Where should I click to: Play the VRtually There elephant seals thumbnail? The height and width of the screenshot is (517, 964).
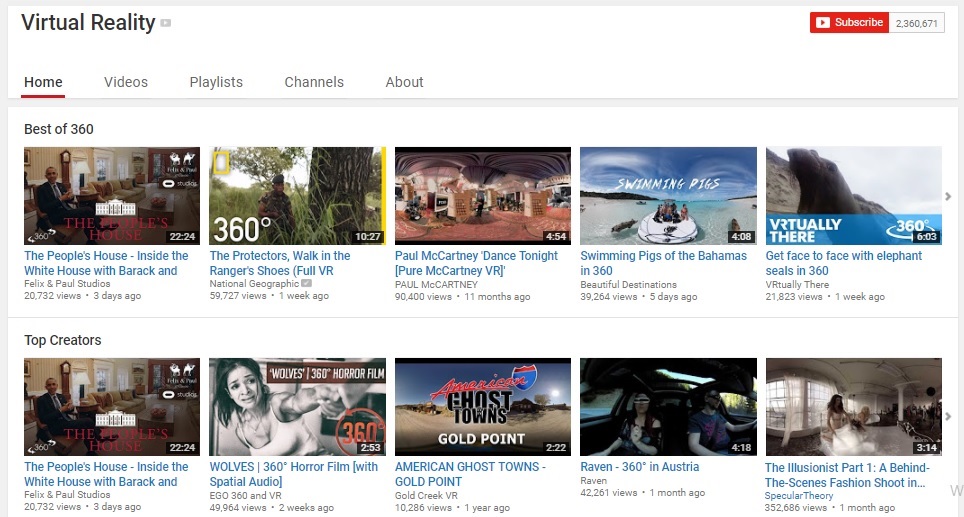coord(853,195)
